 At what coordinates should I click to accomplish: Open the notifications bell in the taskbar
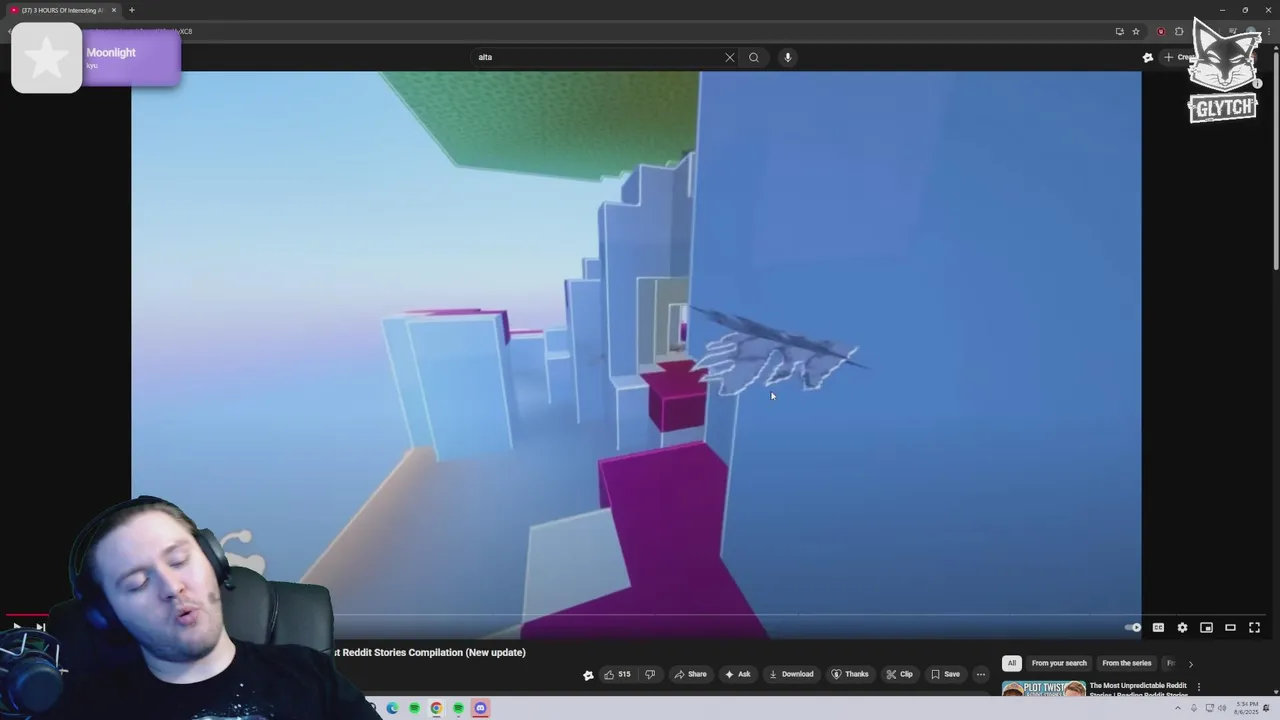[1266, 708]
